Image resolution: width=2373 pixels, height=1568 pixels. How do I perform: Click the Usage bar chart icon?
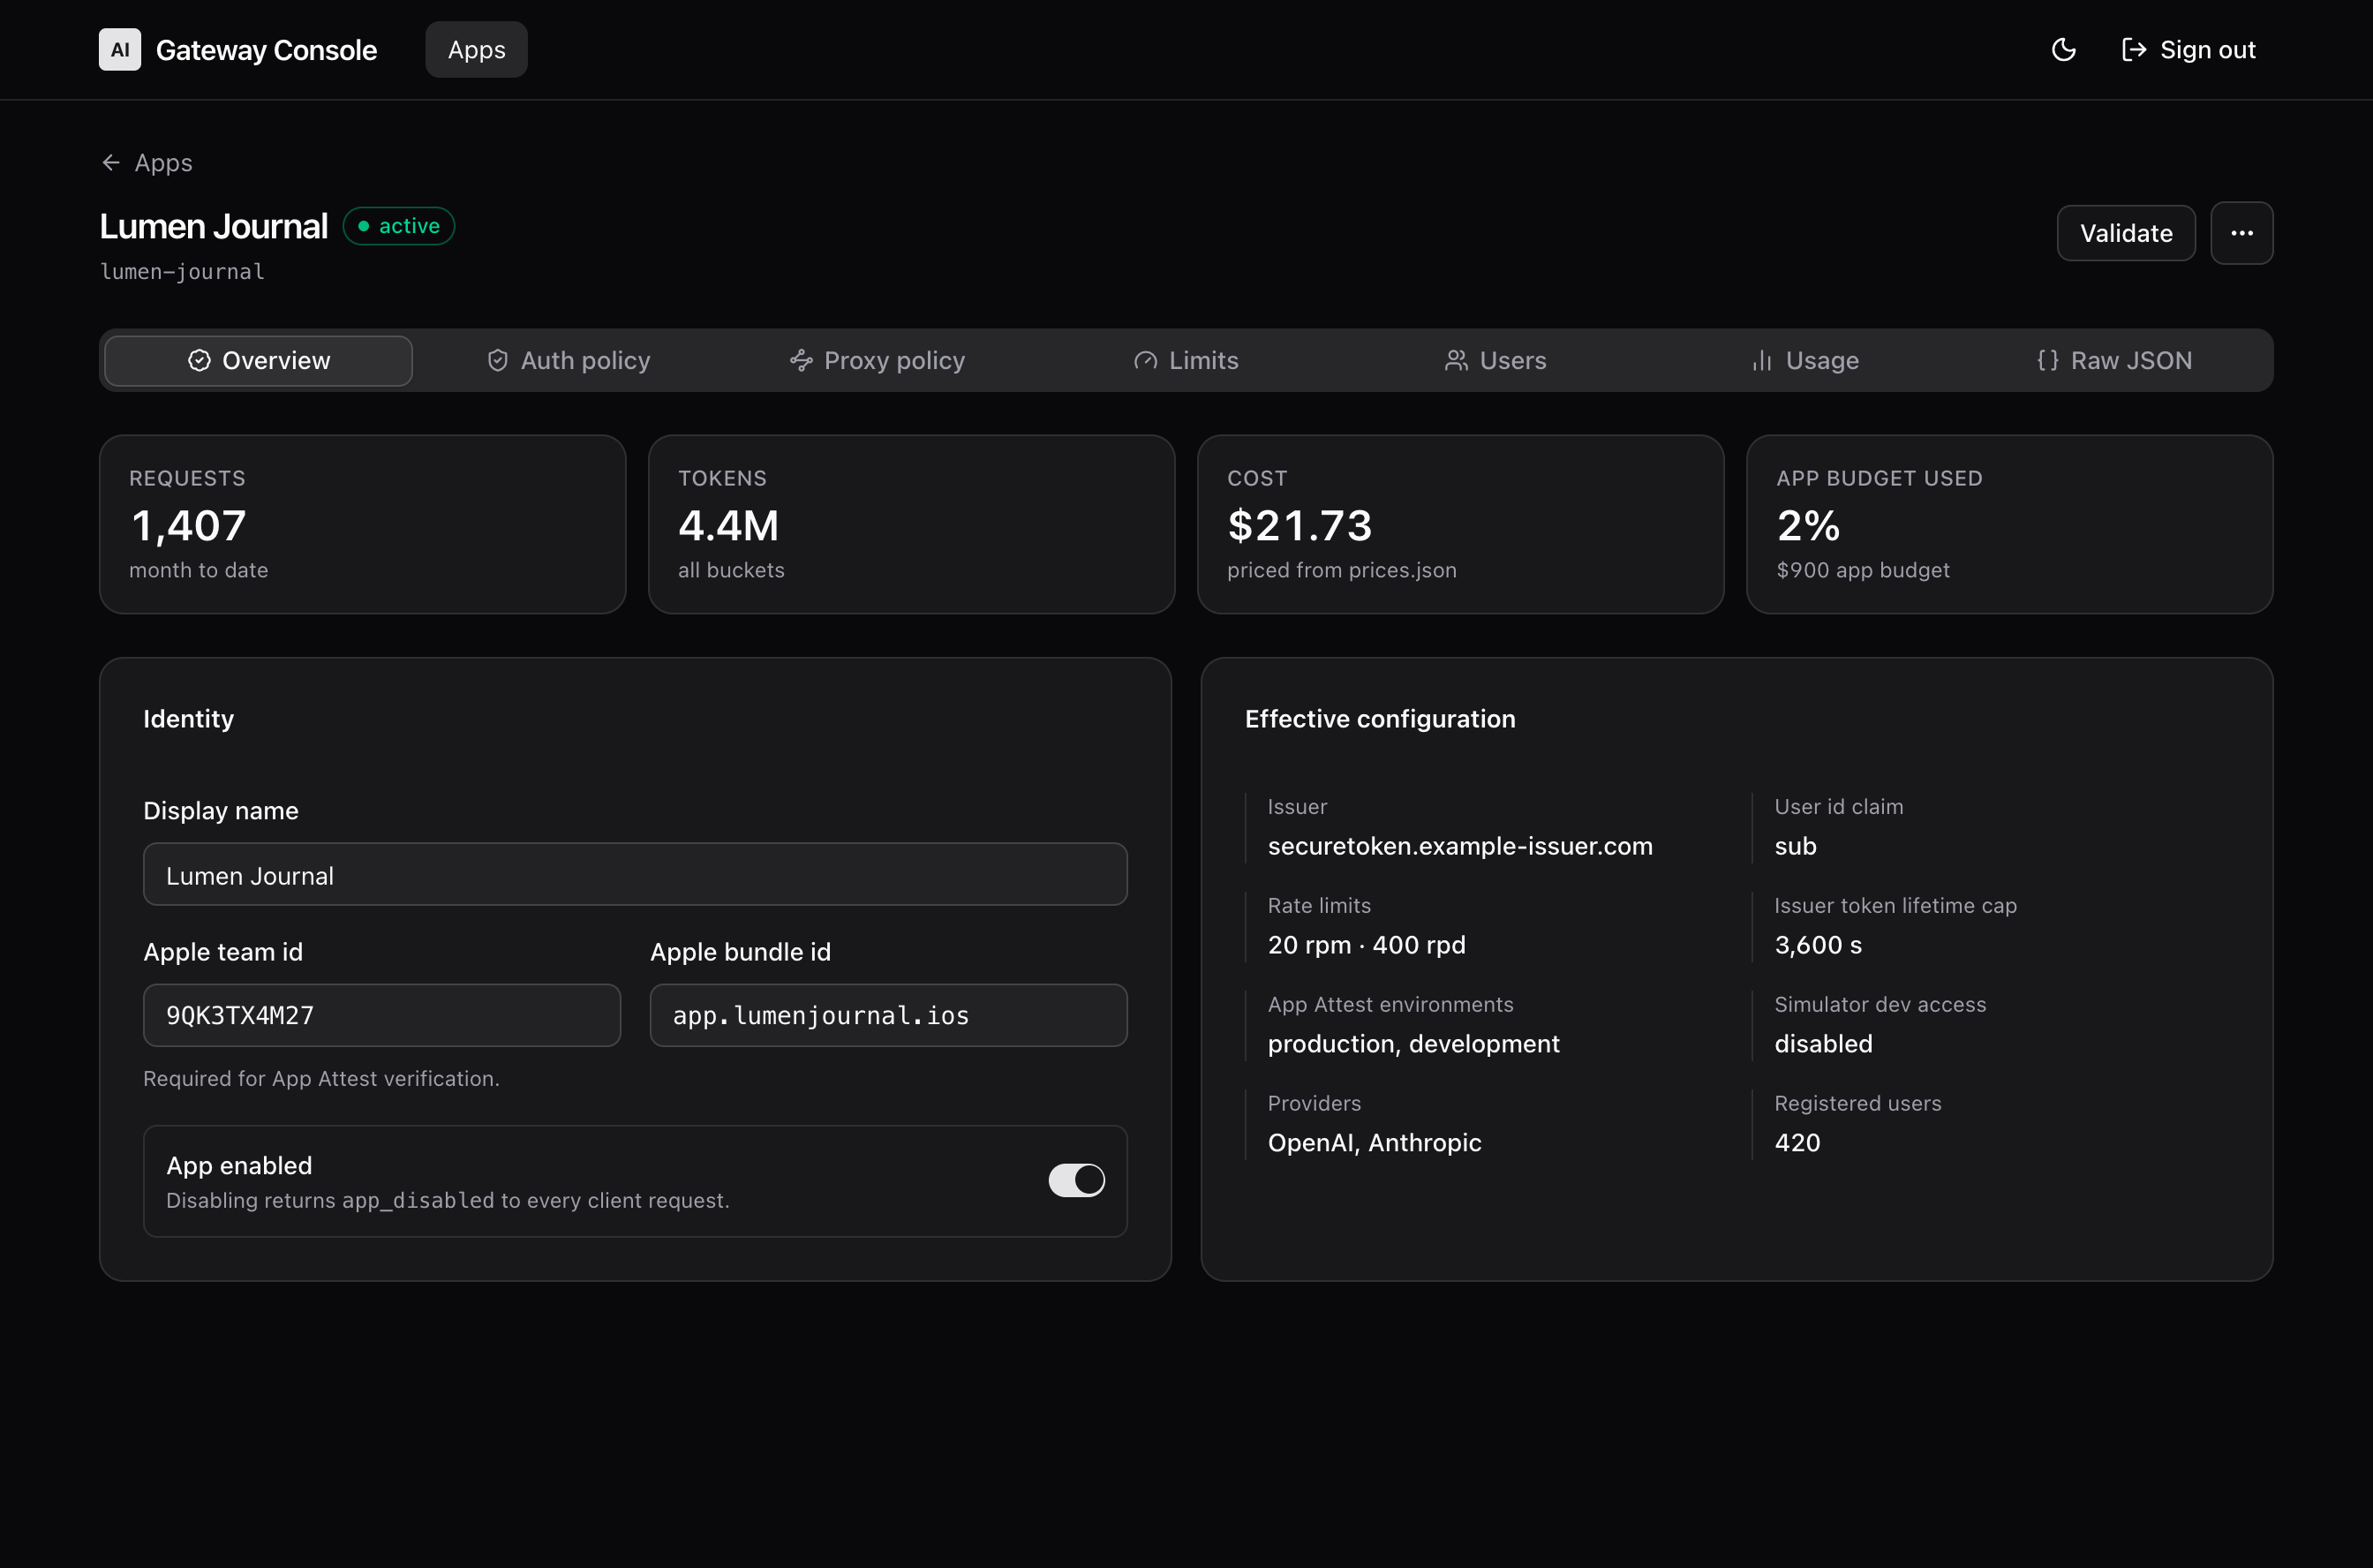pyautogui.click(x=1762, y=361)
